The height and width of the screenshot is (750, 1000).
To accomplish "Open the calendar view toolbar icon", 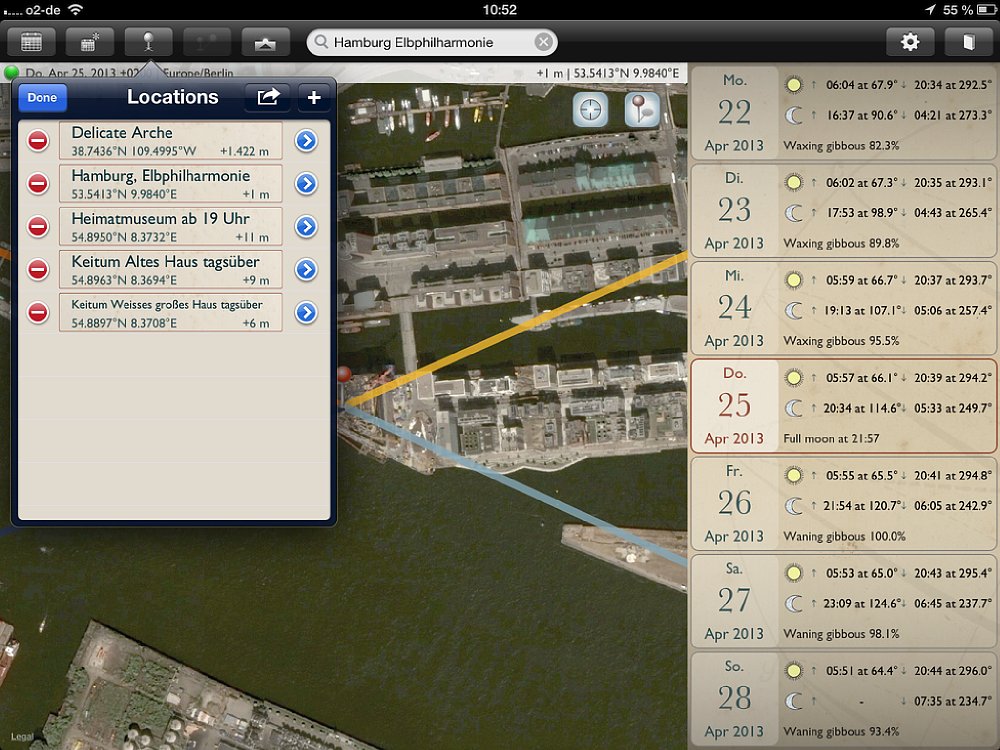I will point(31,43).
